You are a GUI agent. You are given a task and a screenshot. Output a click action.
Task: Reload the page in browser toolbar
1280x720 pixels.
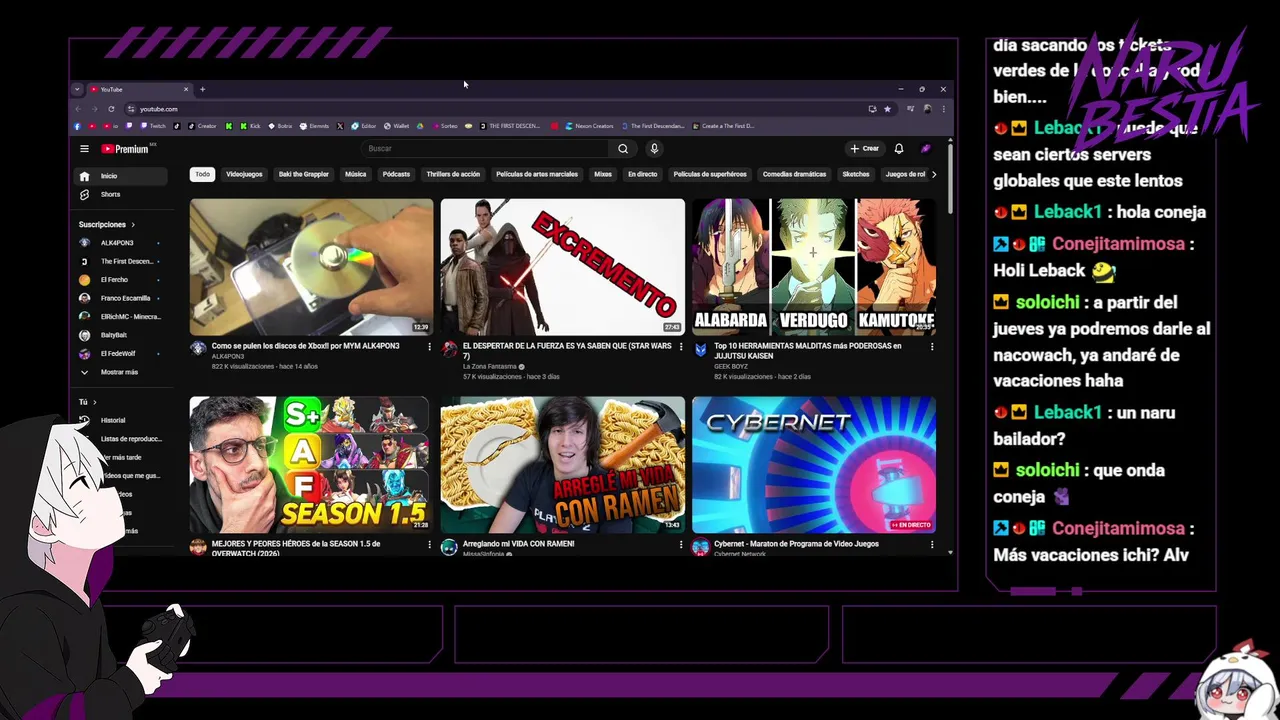[x=111, y=109]
